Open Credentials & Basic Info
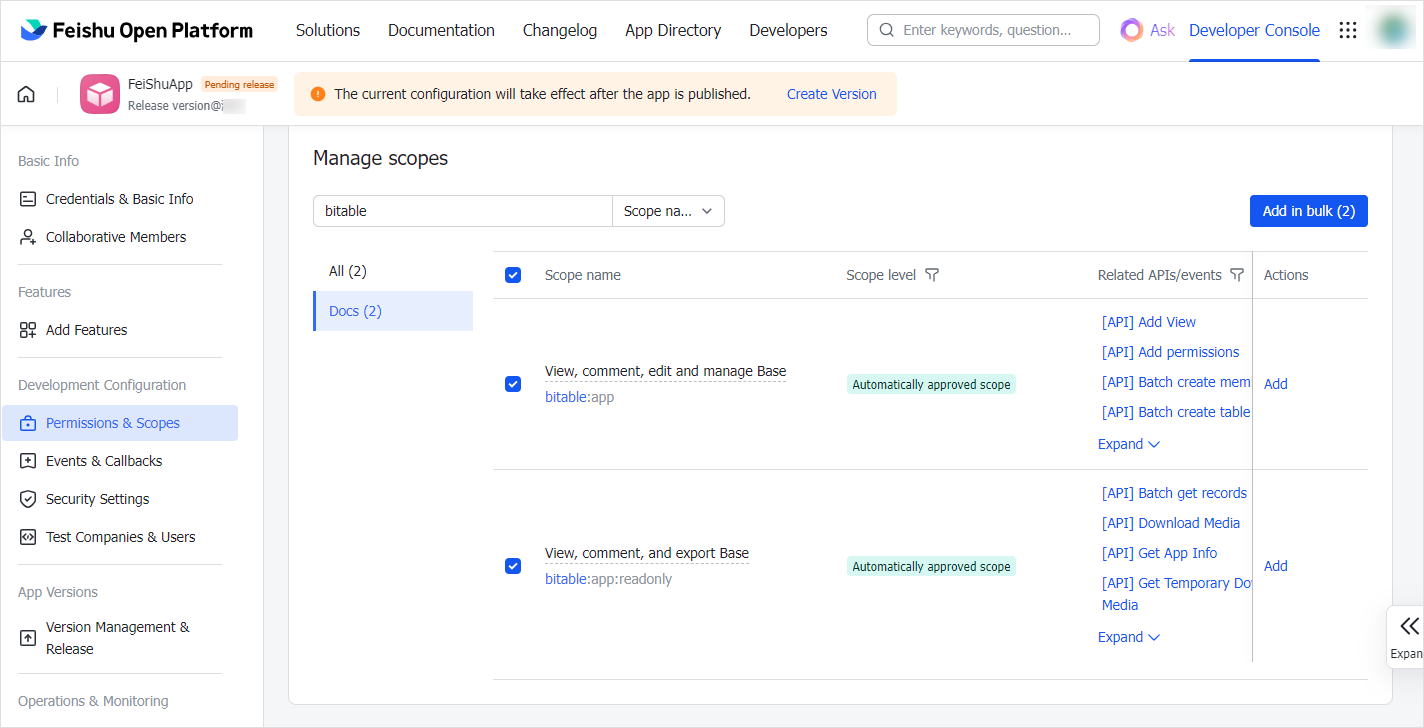Viewport: 1424px width, 728px height. click(x=120, y=199)
